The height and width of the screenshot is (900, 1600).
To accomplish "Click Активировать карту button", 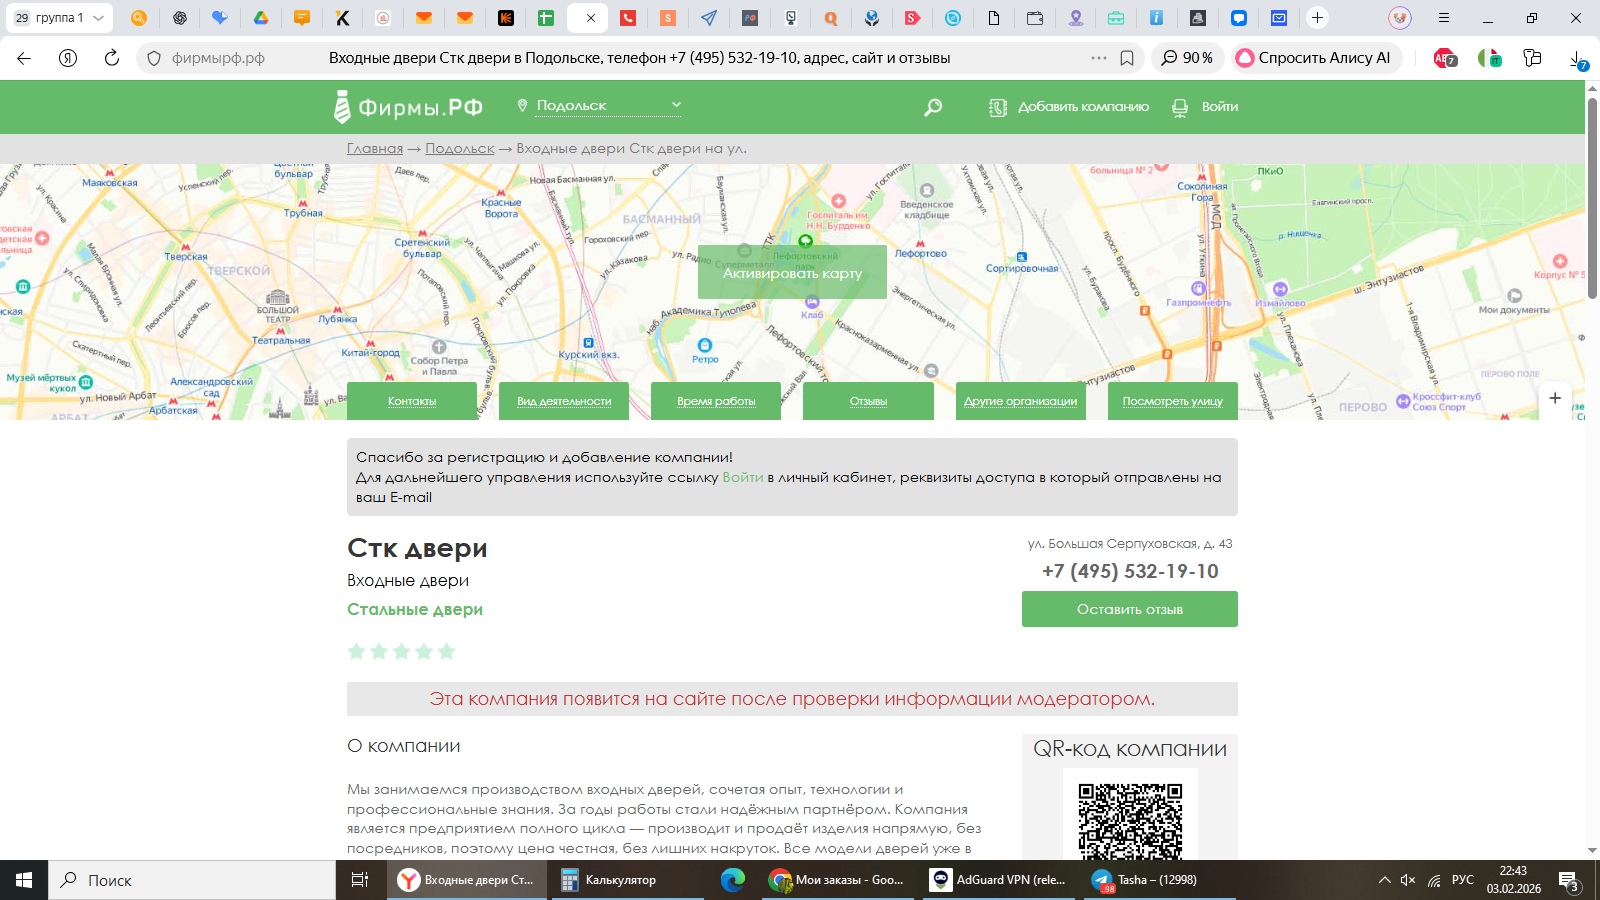I will pyautogui.click(x=792, y=272).
